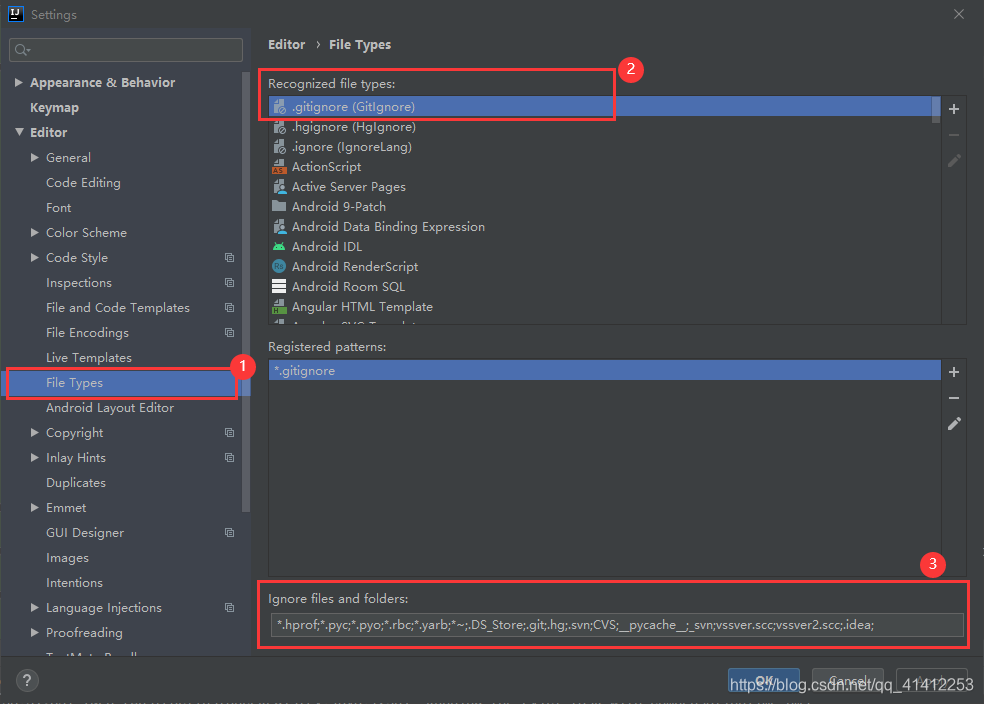This screenshot has height=704, width=984.
Task: Click project-level icon next to File and Code Templates
Action: pyautogui.click(x=230, y=307)
